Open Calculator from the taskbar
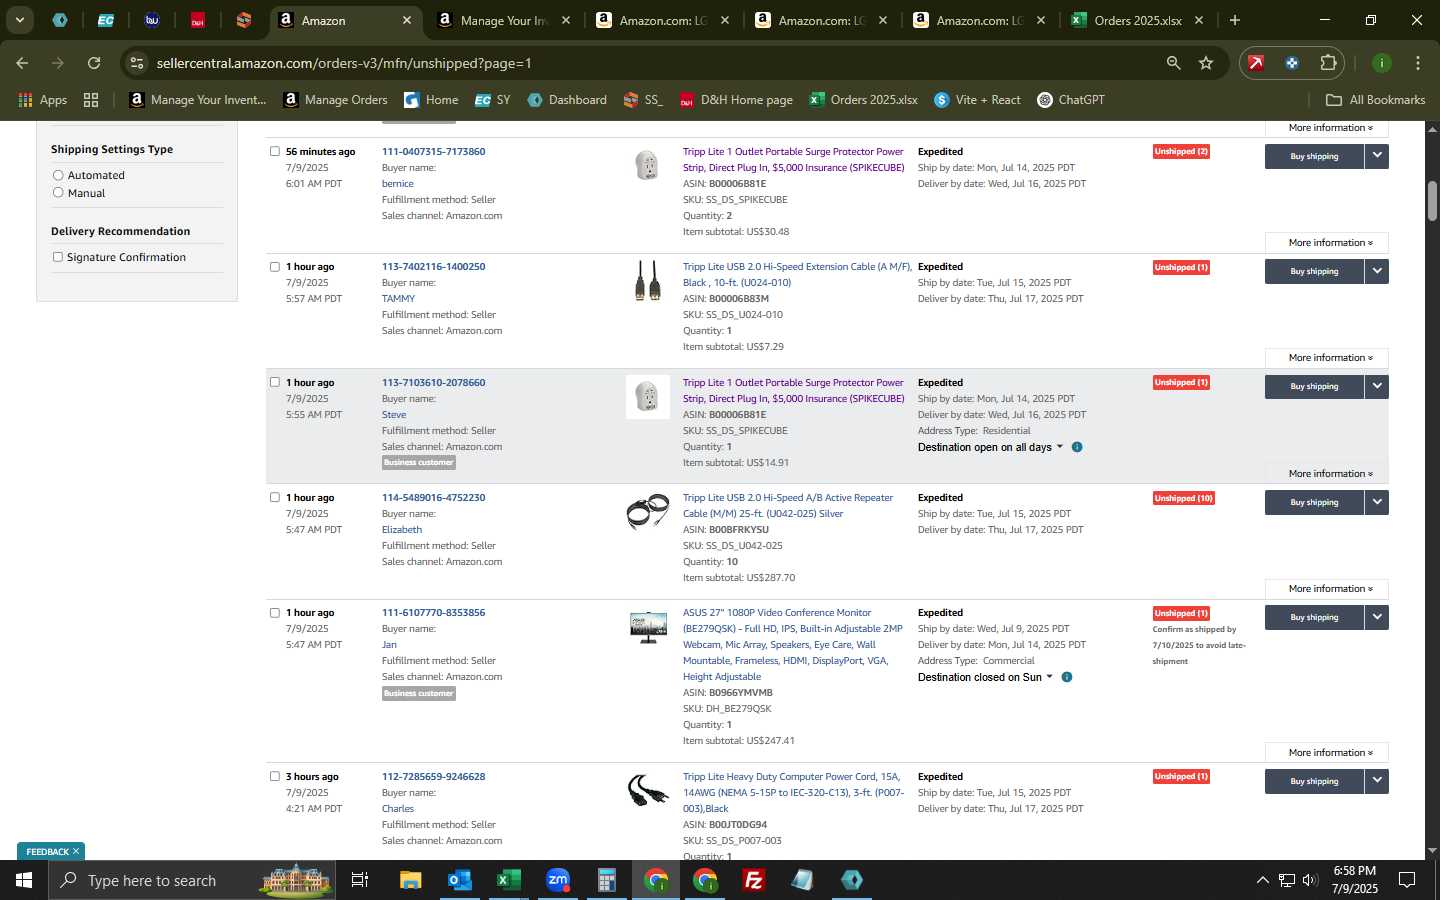This screenshot has width=1440, height=900. 606,880
